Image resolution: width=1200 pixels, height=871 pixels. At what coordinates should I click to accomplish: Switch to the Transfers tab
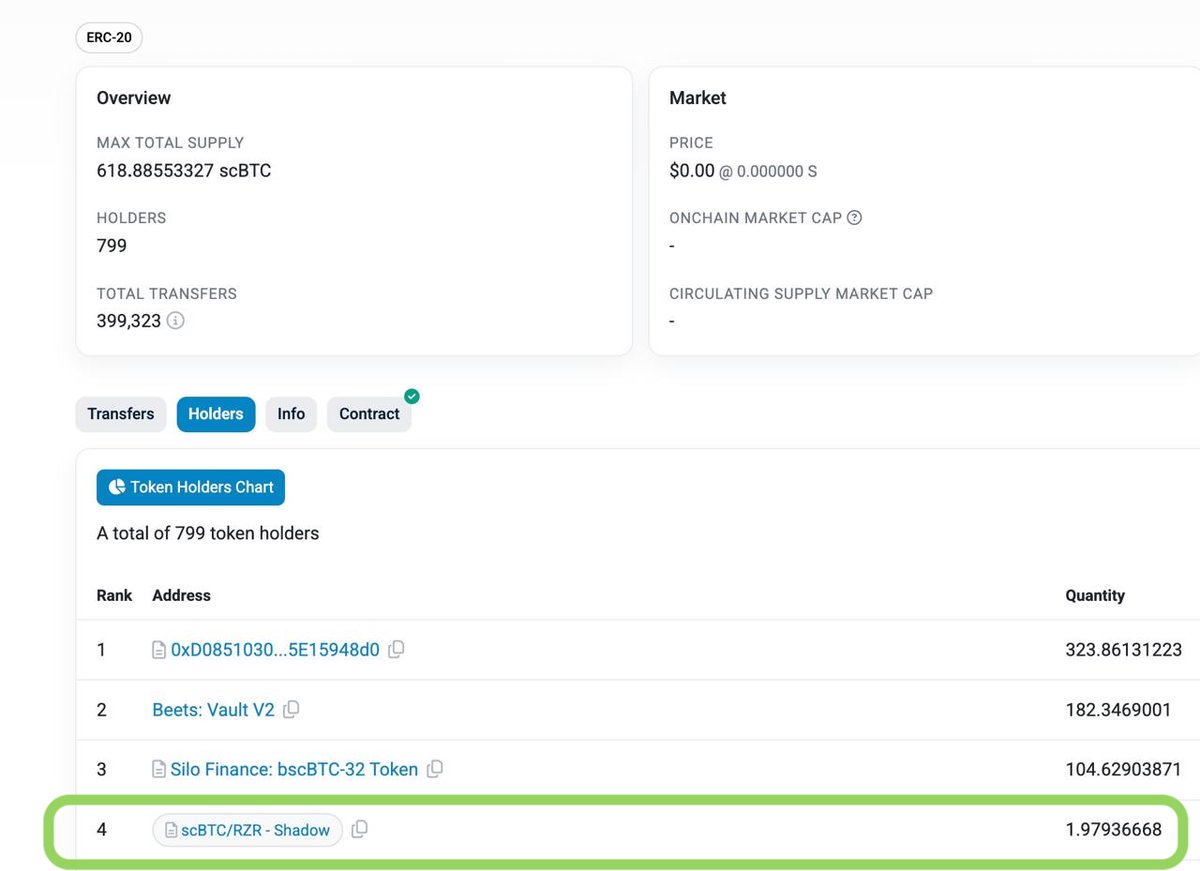tap(121, 414)
